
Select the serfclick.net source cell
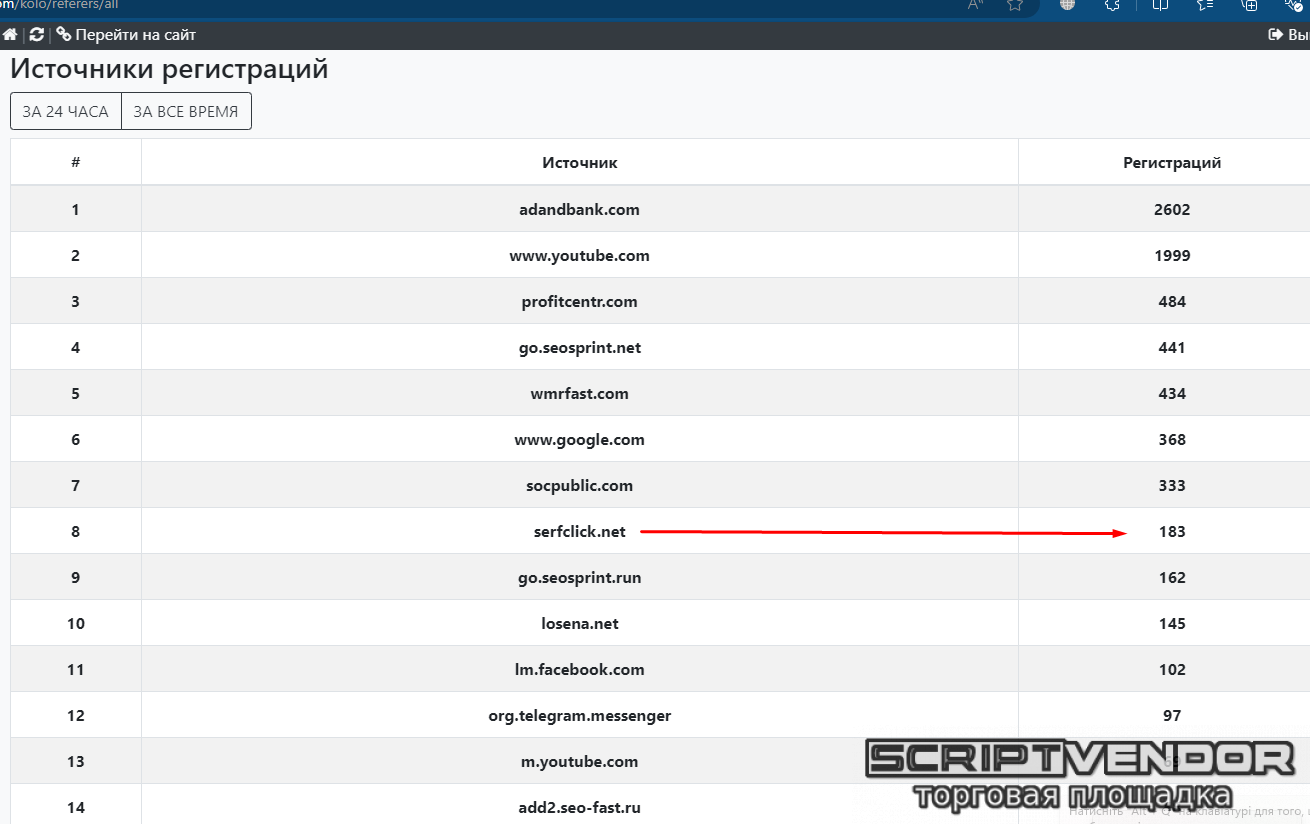[580, 532]
